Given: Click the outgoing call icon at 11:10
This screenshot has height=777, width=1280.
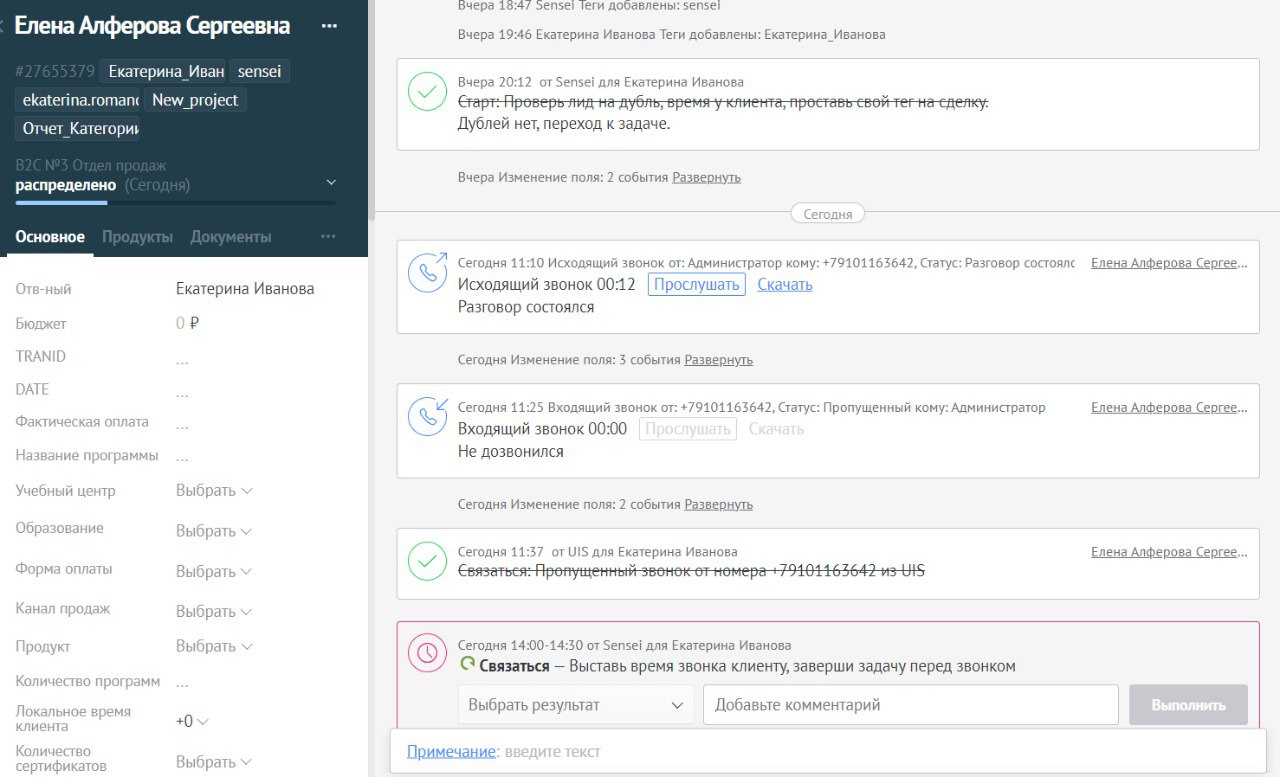Looking at the screenshot, I should coord(428,271).
